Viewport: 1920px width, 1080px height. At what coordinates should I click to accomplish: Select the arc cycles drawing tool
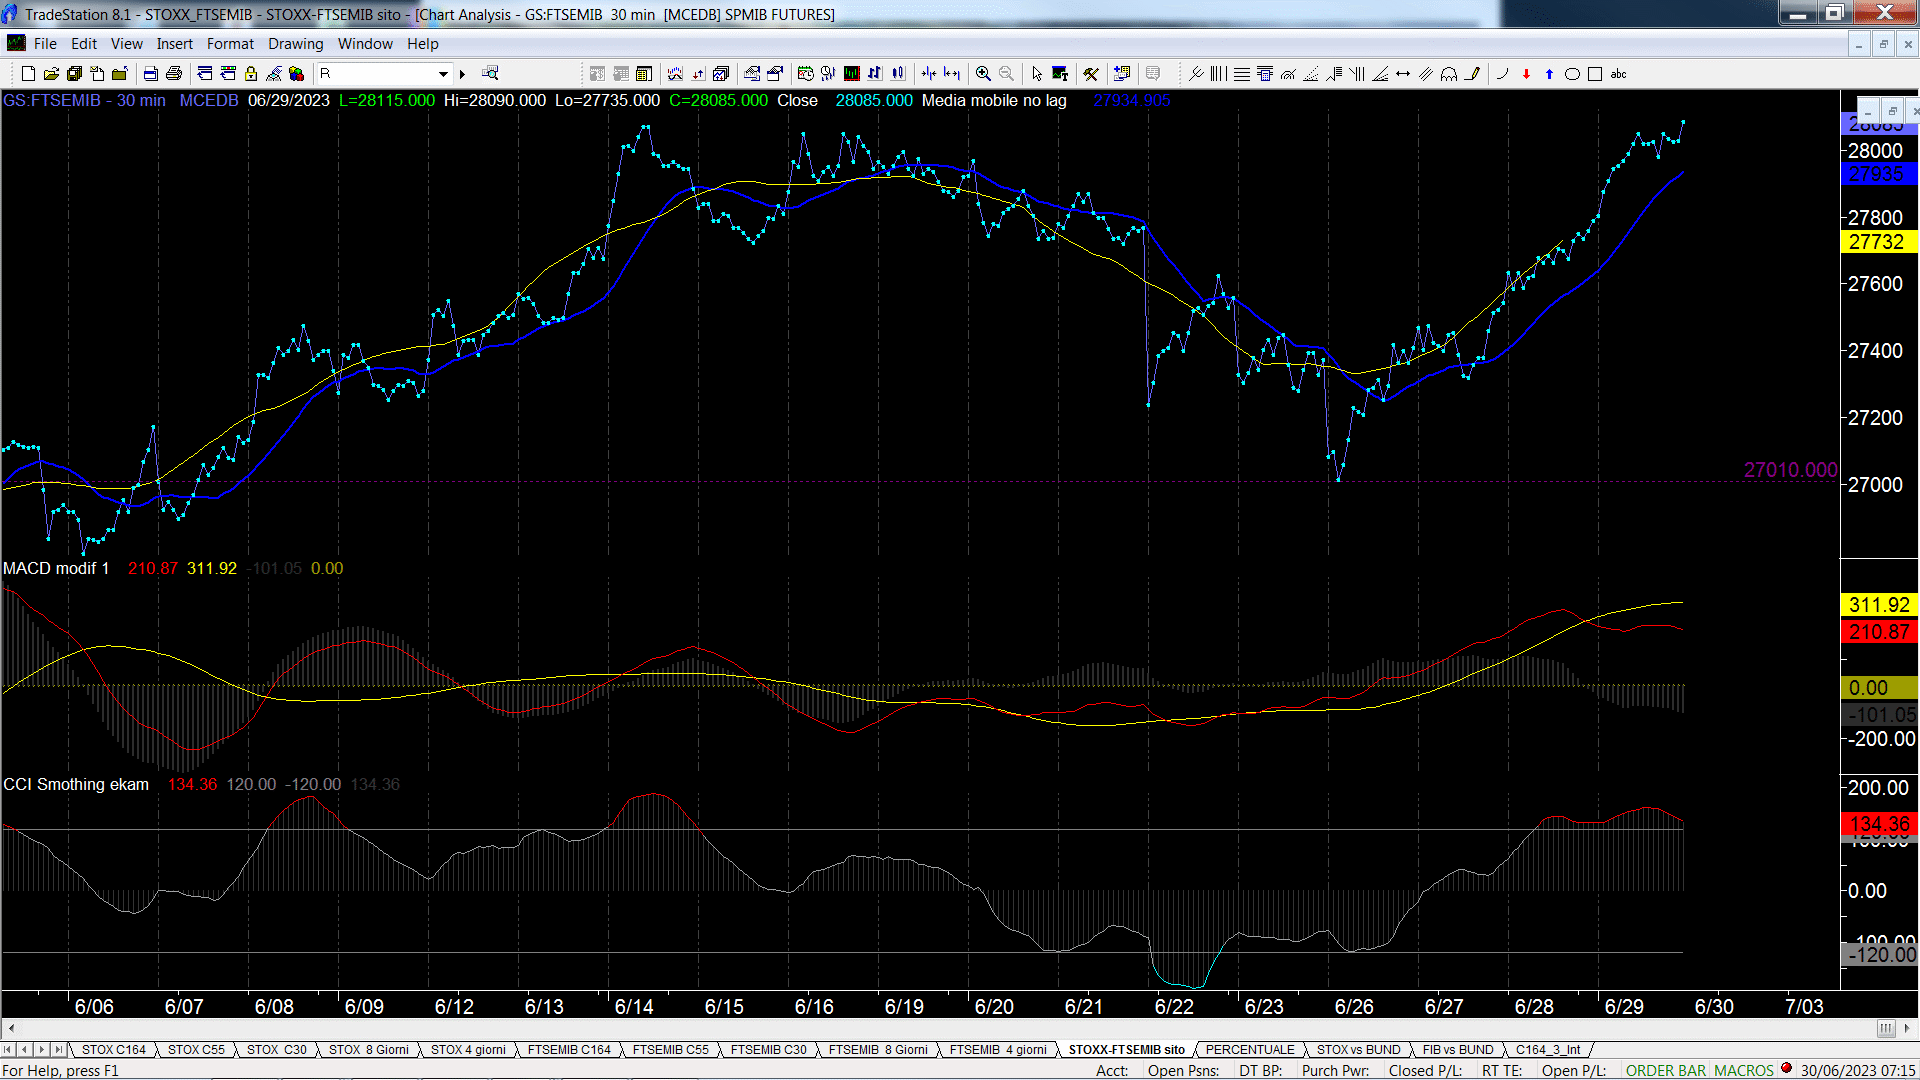1449,74
